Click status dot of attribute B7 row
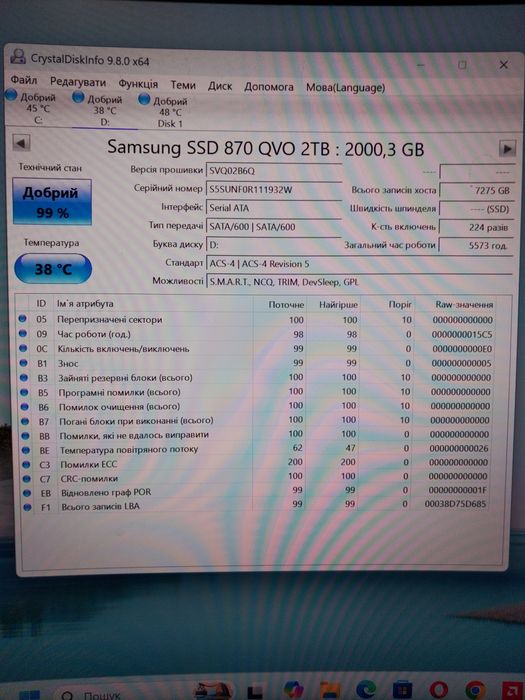 [25, 421]
